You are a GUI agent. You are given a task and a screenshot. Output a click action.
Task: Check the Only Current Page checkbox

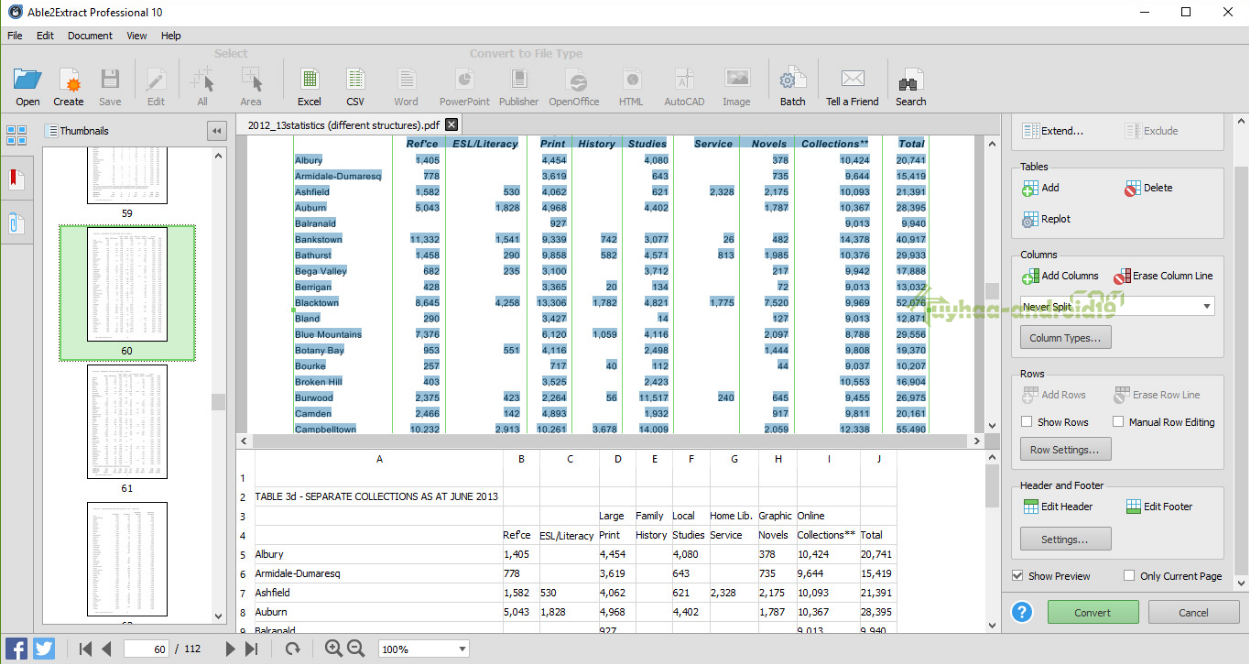pos(1129,576)
